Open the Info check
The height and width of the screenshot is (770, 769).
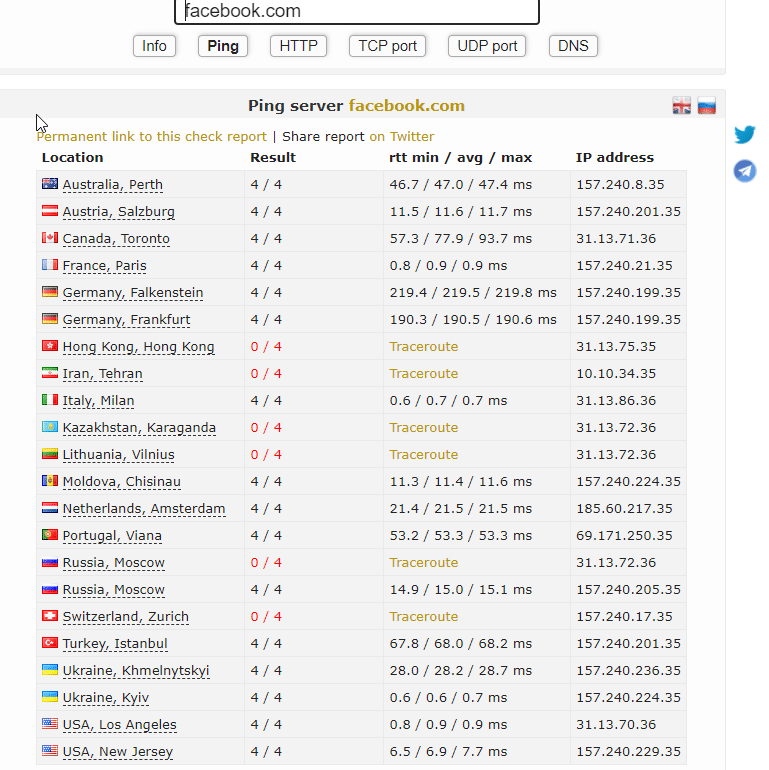(x=154, y=46)
